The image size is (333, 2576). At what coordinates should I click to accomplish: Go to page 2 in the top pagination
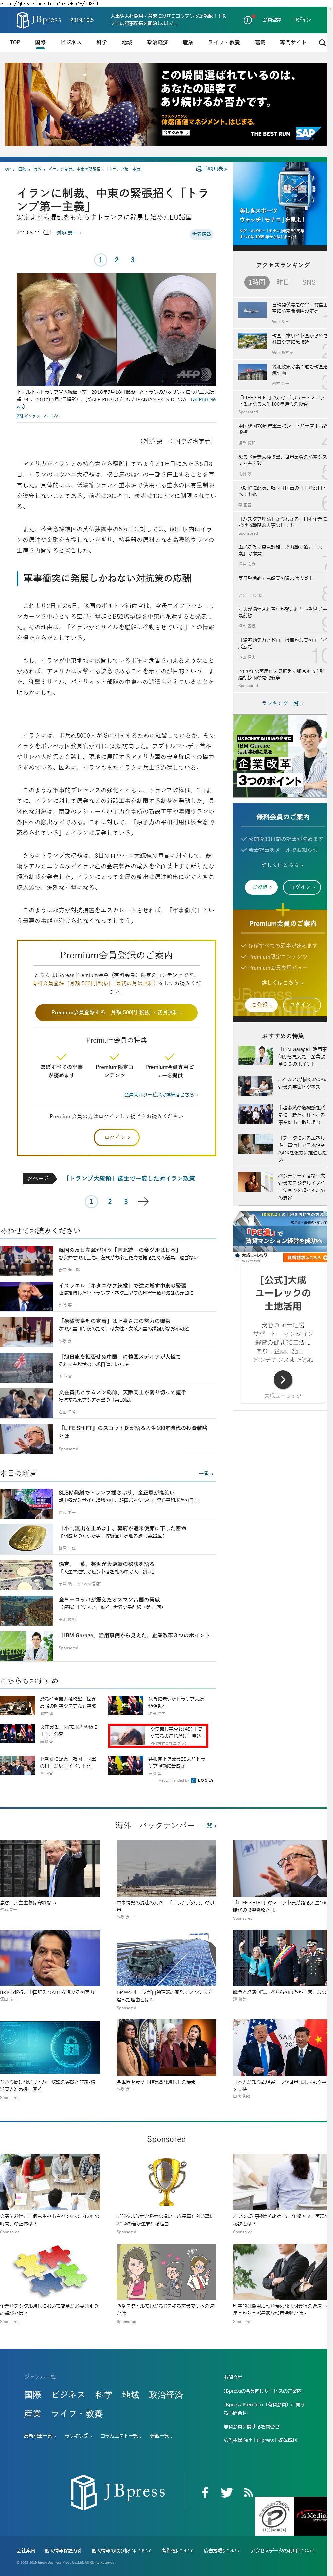click(x=116, y=260)
